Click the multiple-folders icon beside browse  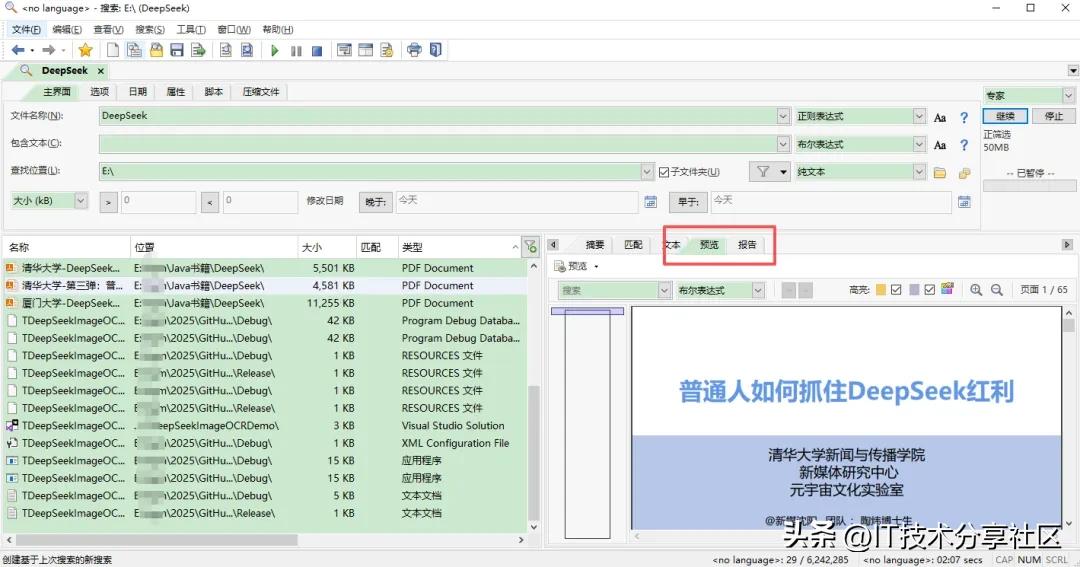(964, 173)
